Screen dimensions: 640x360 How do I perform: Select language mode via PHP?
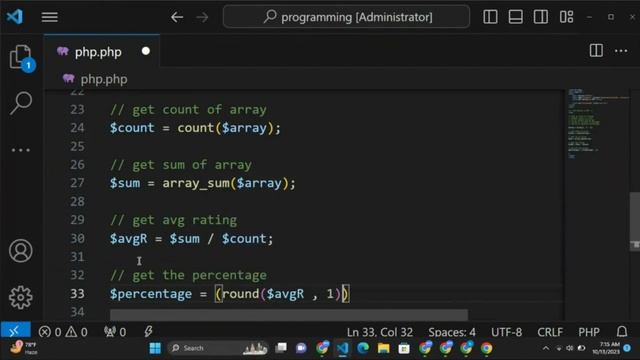(589, 332)
